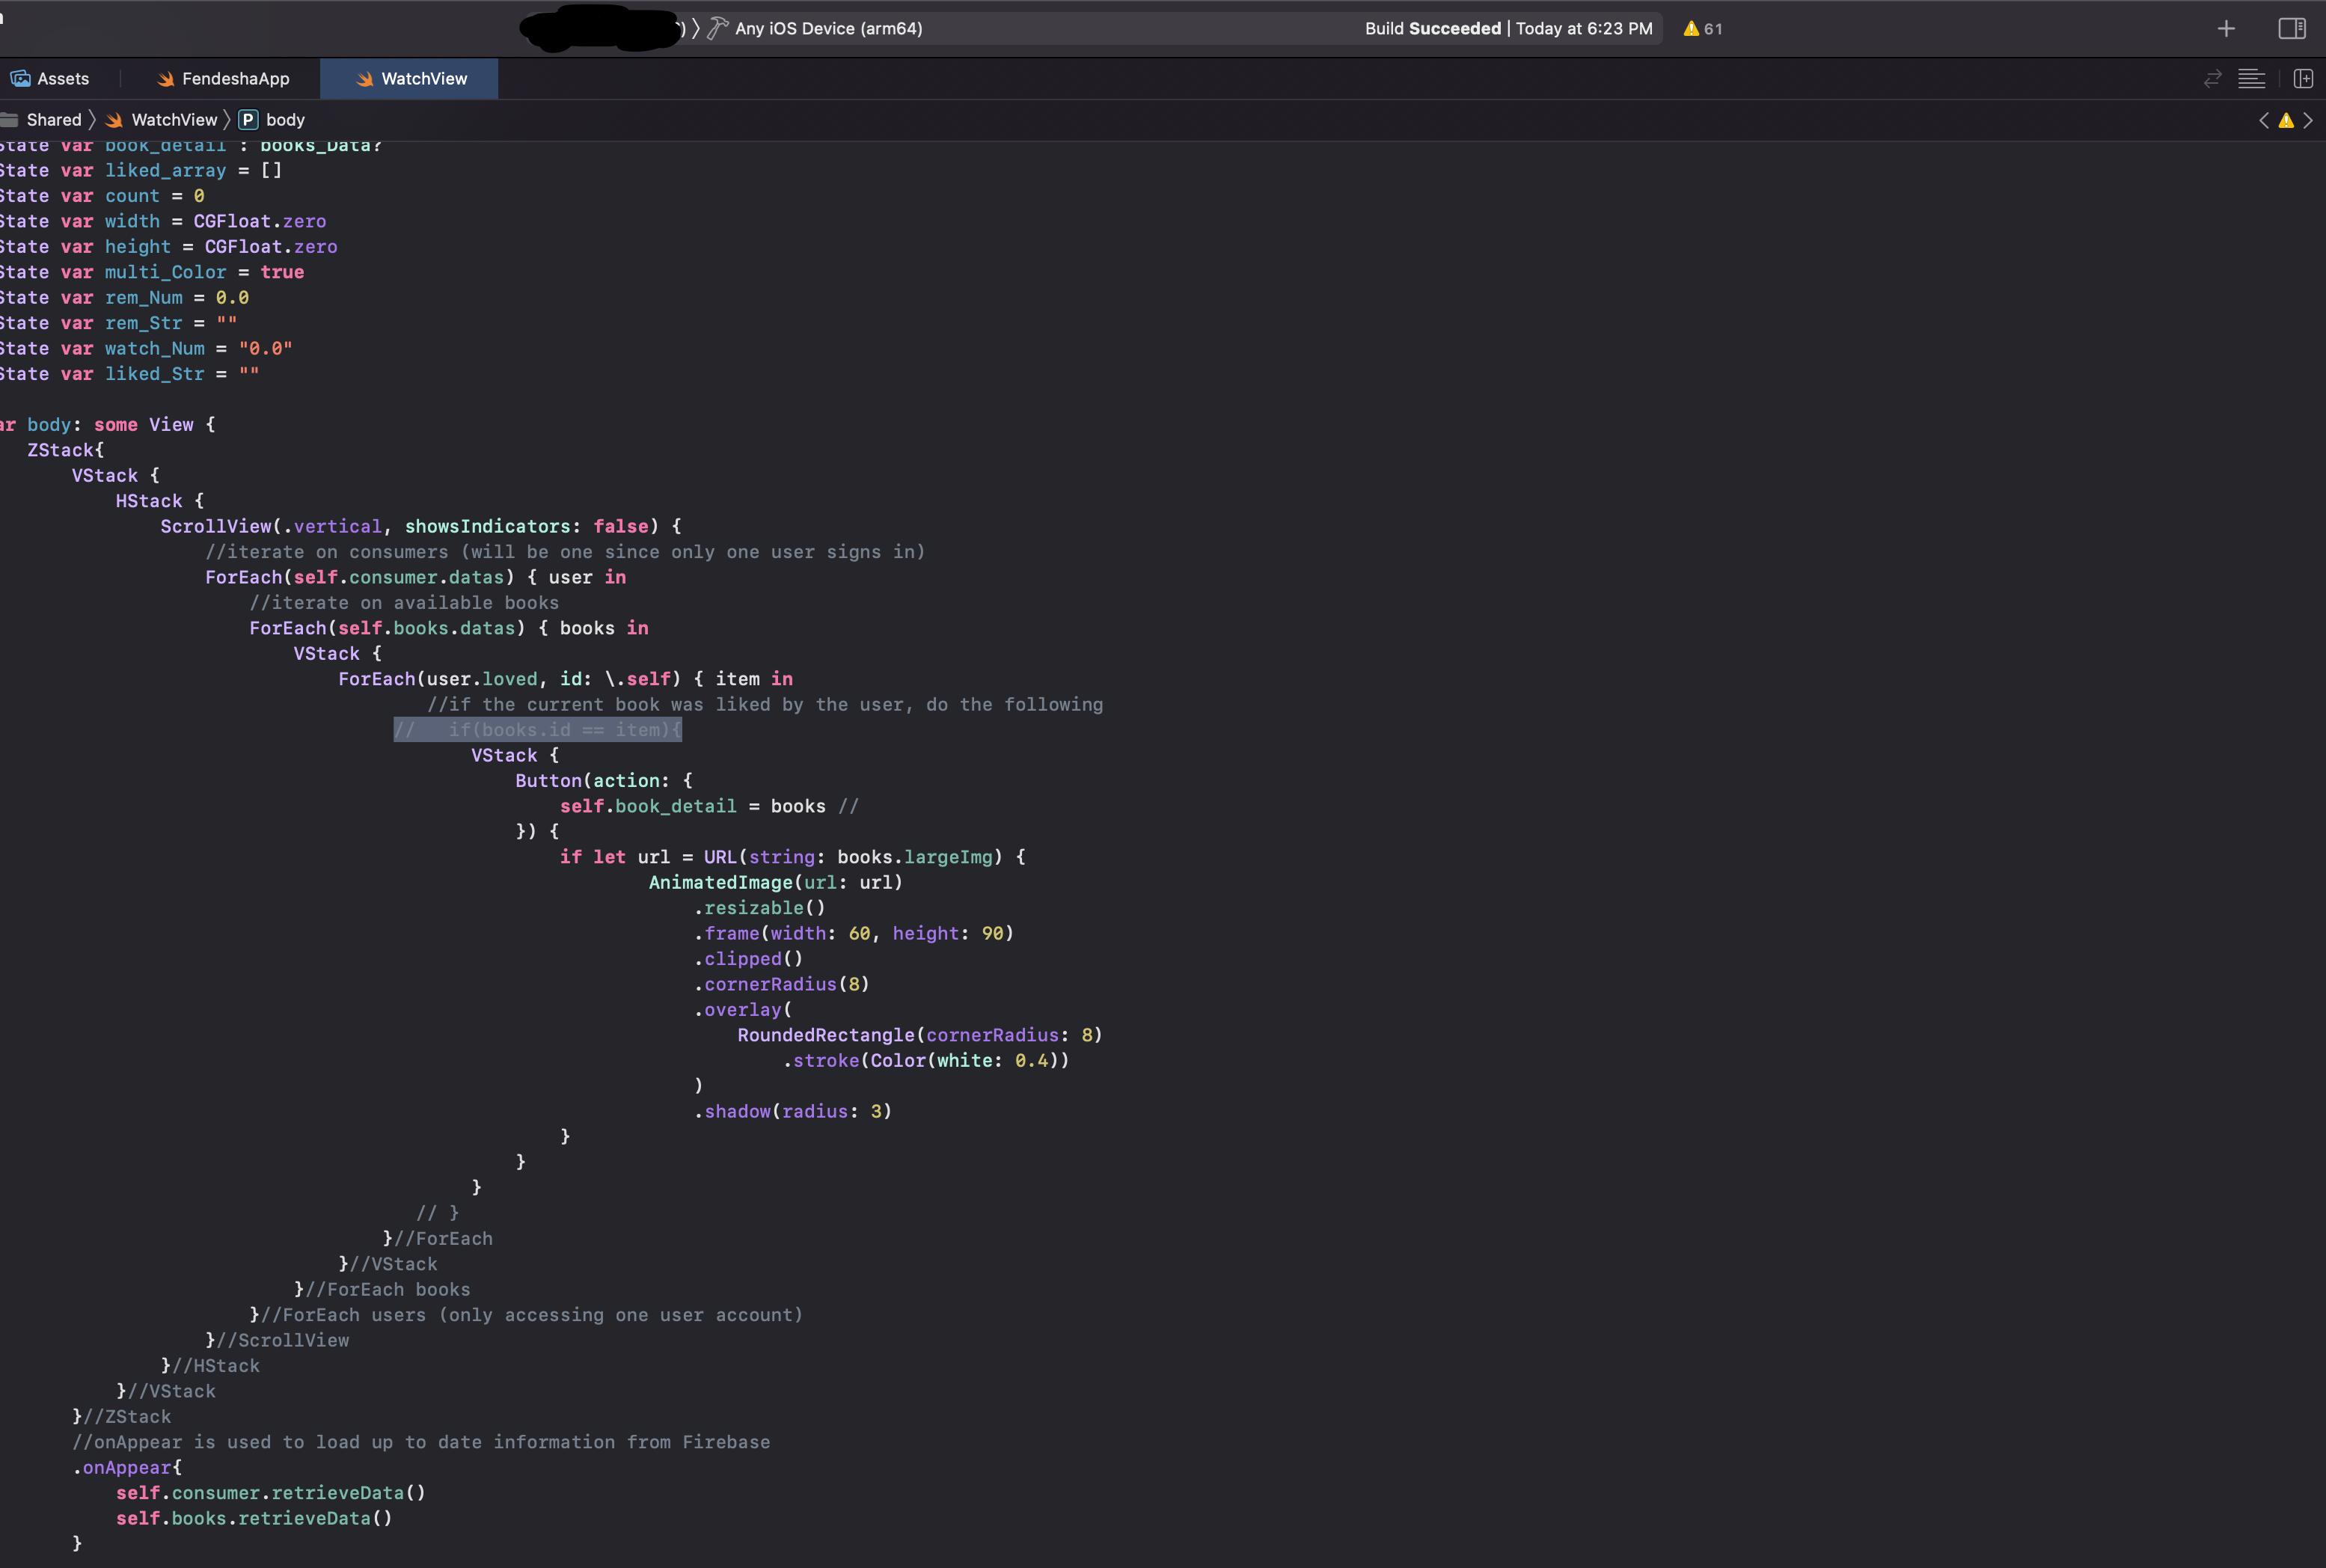
Task: Click the highlighted commented if(books.id == item) line
Action: click(x=537, y=730)
